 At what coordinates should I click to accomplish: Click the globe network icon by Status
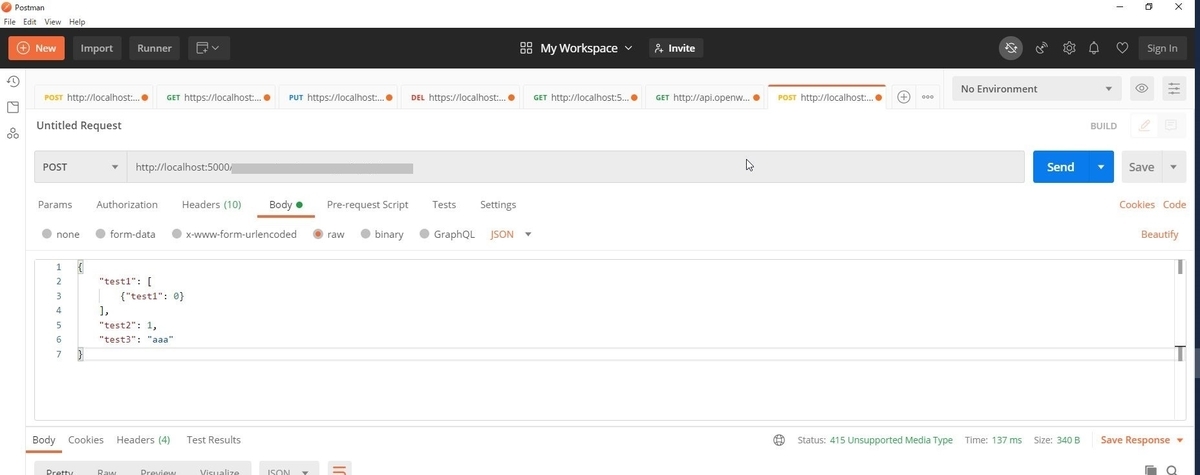(779, 440)
